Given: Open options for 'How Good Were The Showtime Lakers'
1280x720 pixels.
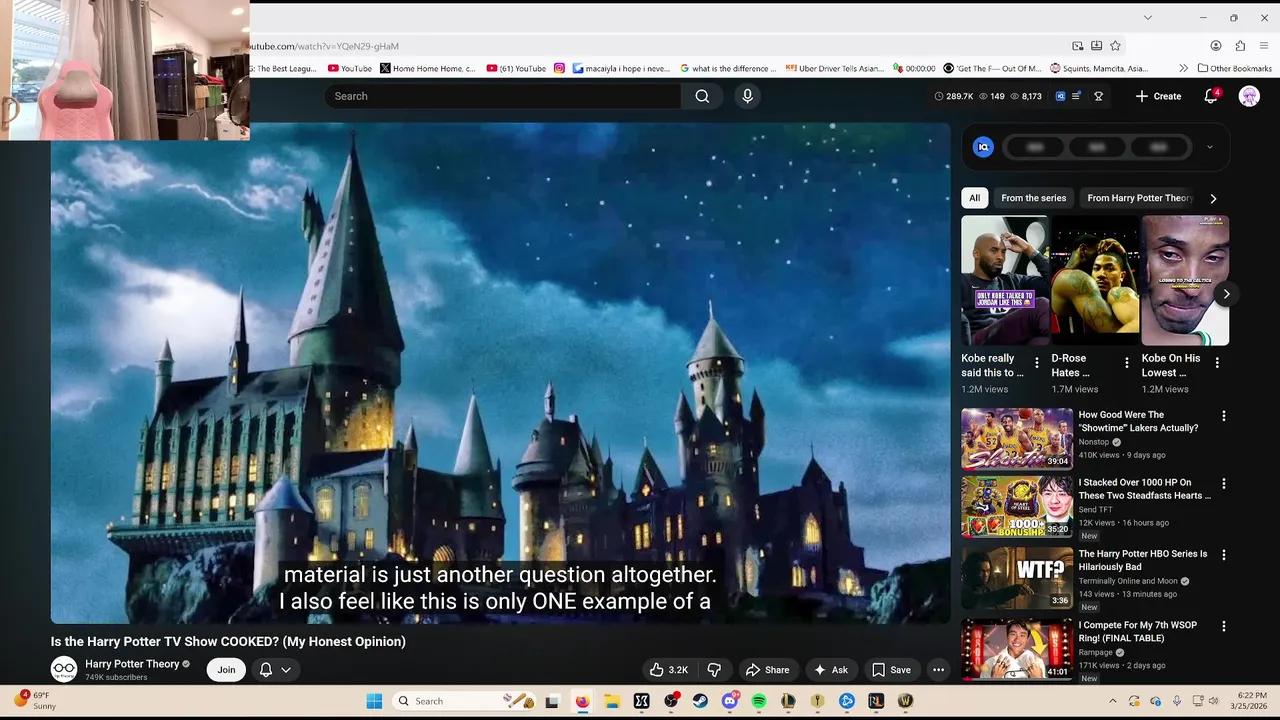Looking at the screenshot, I should [1223, 416].
